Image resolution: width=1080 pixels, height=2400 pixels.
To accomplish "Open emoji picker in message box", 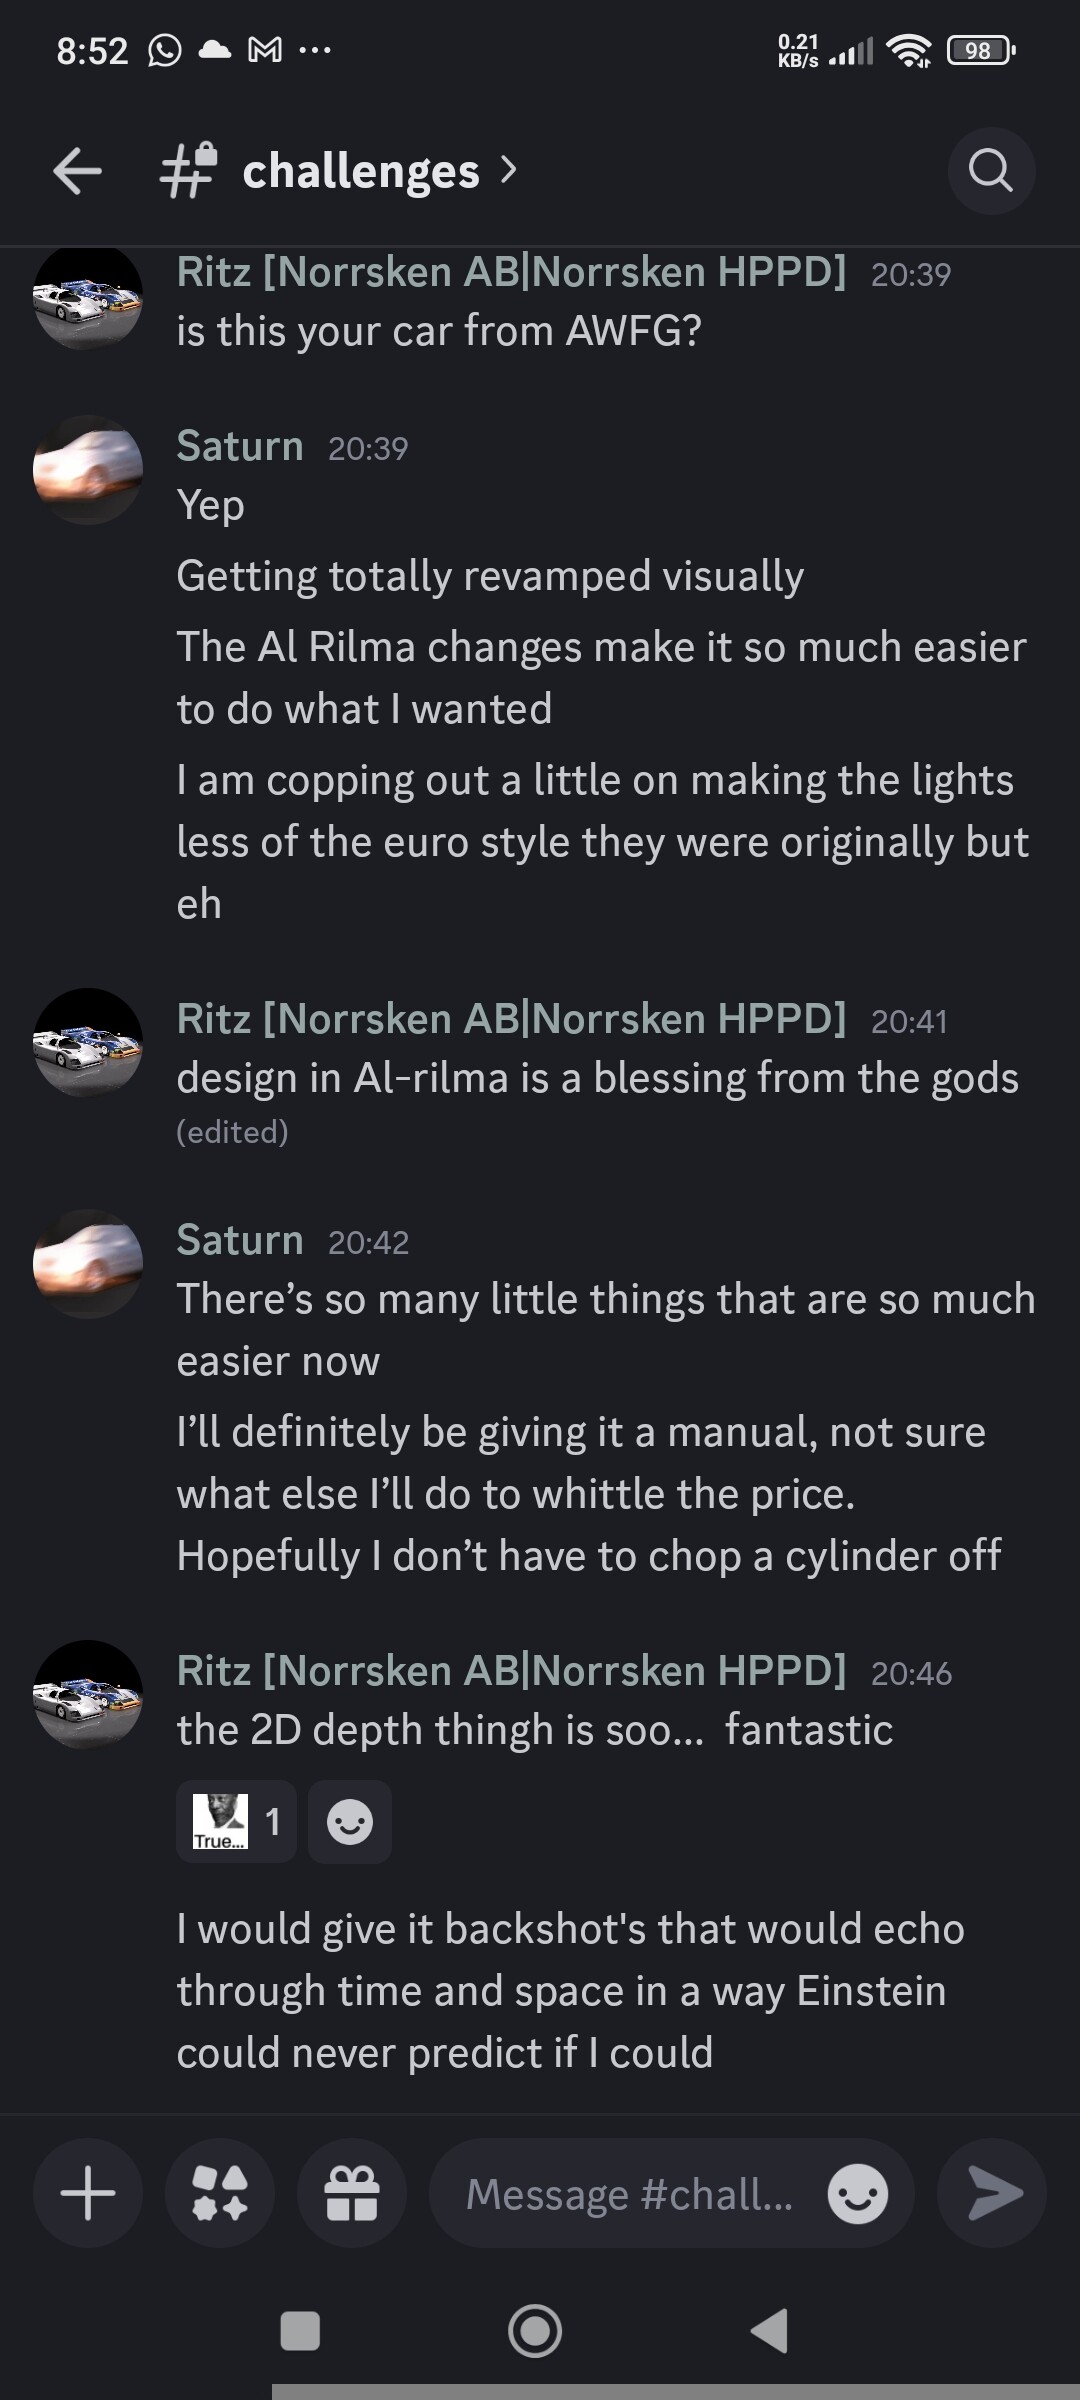I will pos(857,2194).
